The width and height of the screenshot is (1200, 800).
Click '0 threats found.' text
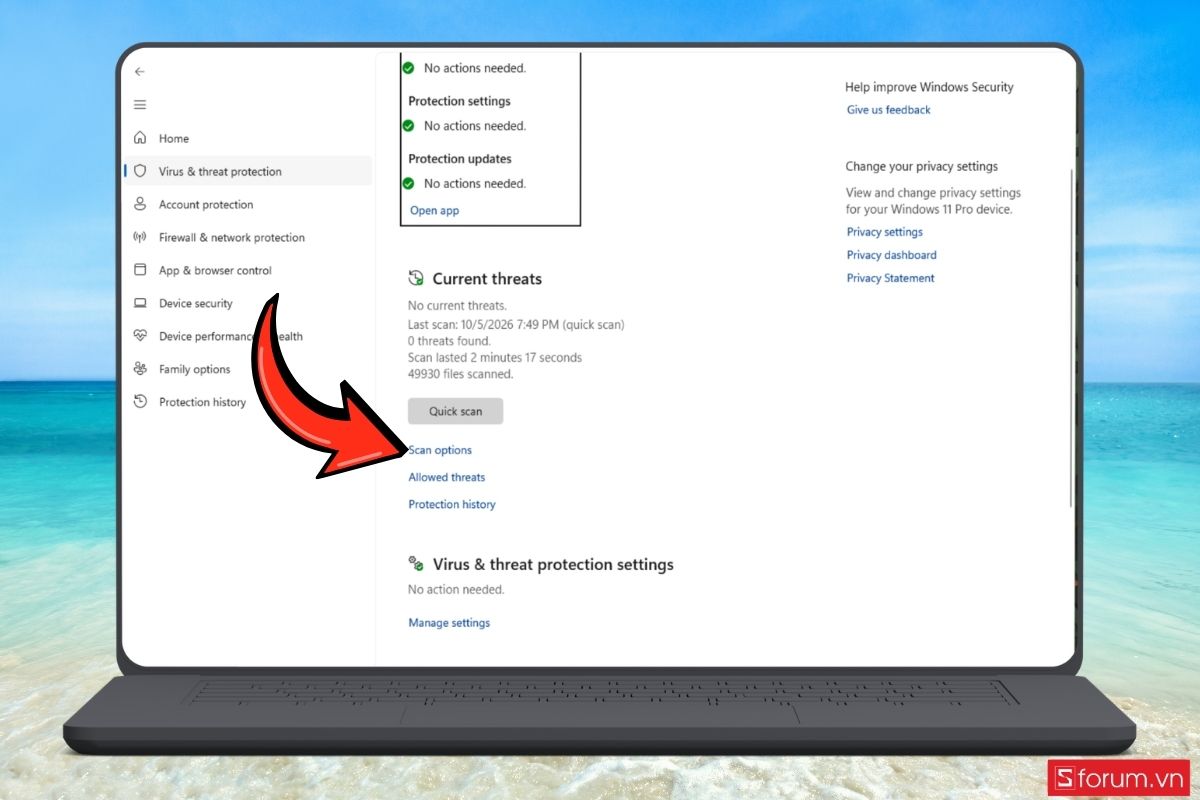click(x=450, y=341)
